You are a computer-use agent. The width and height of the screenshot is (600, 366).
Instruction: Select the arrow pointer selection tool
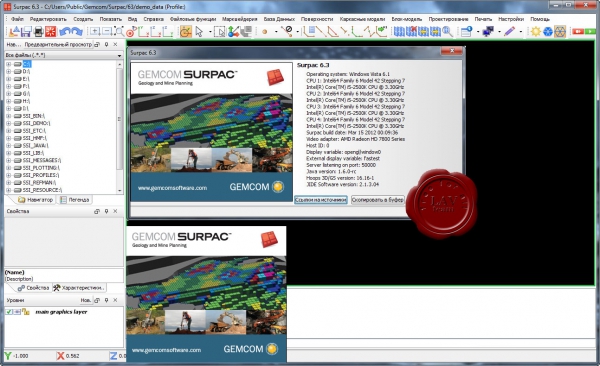point(199,31)
